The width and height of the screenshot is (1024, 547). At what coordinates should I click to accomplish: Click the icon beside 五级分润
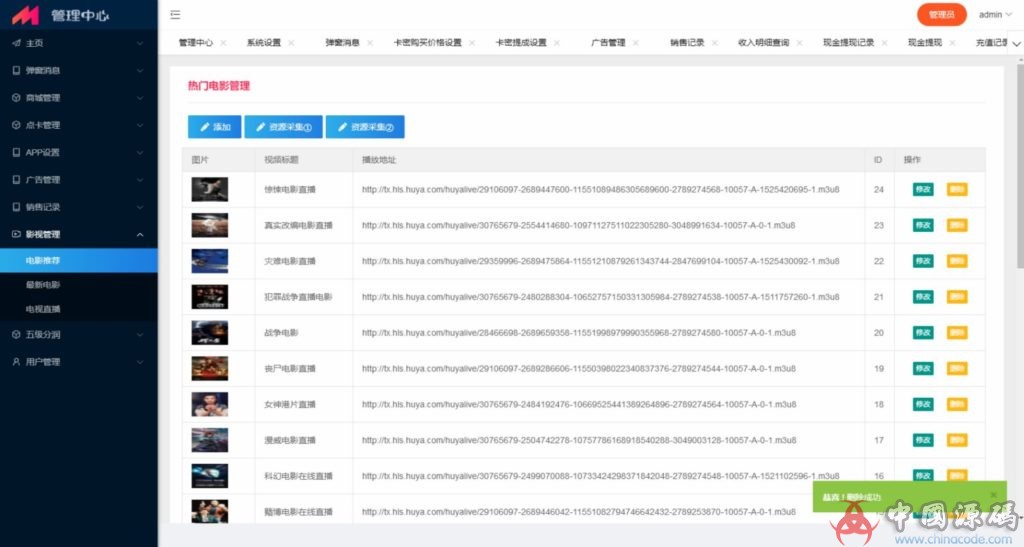(x=16, y=334)
